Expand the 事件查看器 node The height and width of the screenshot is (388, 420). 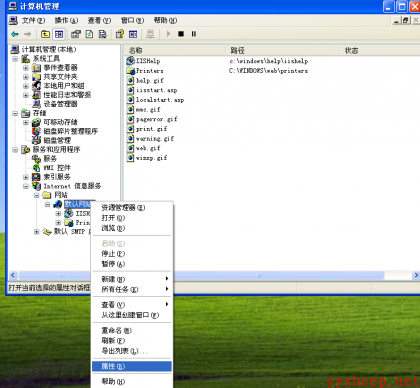26,68
